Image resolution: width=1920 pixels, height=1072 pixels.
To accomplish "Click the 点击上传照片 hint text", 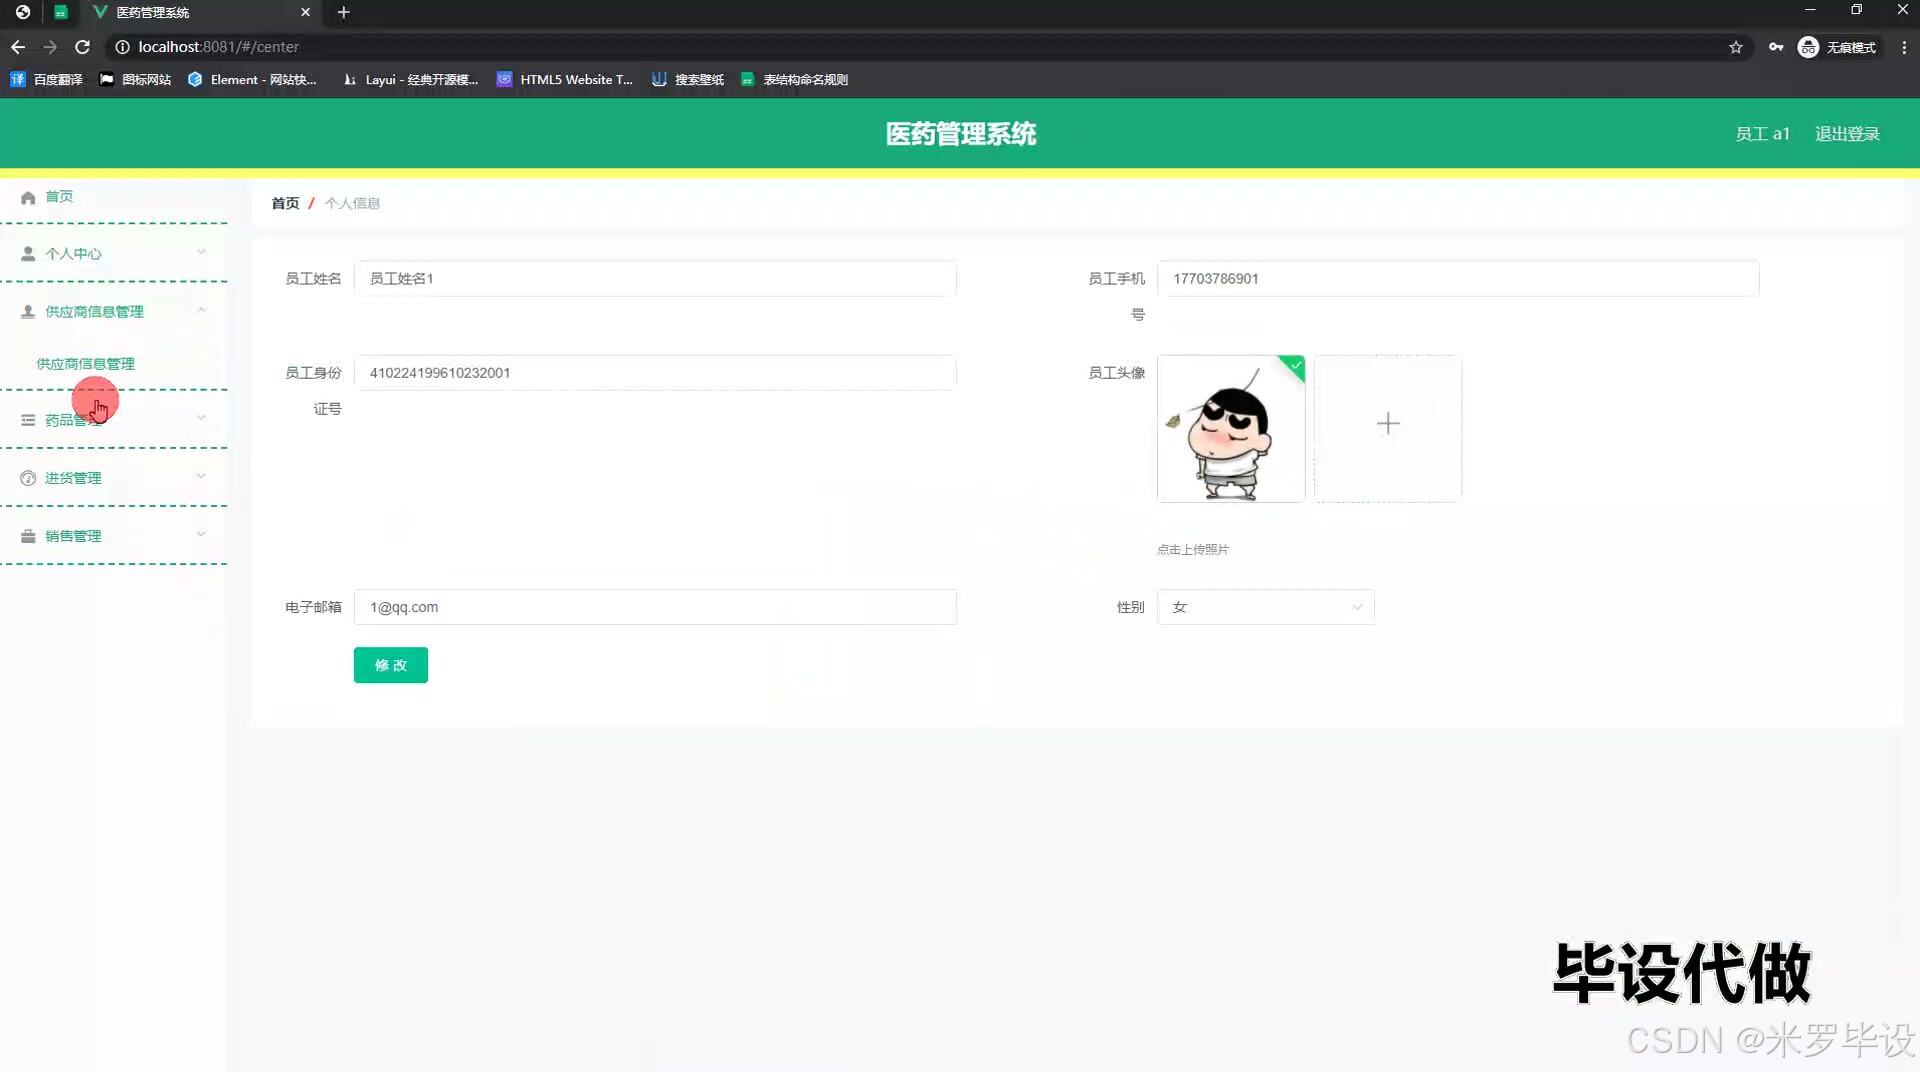I will [x=1193, y=550].
